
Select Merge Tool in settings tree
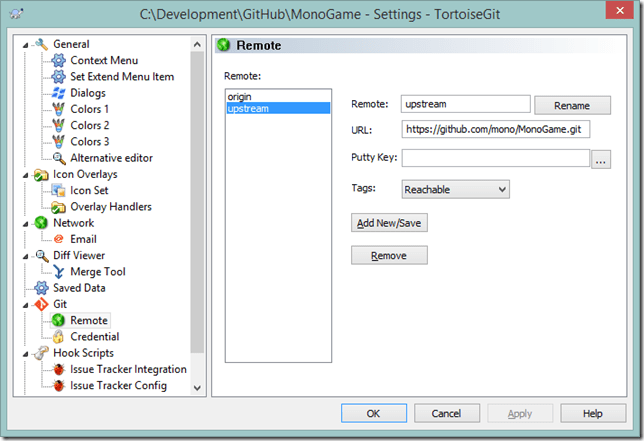point(98,272)
